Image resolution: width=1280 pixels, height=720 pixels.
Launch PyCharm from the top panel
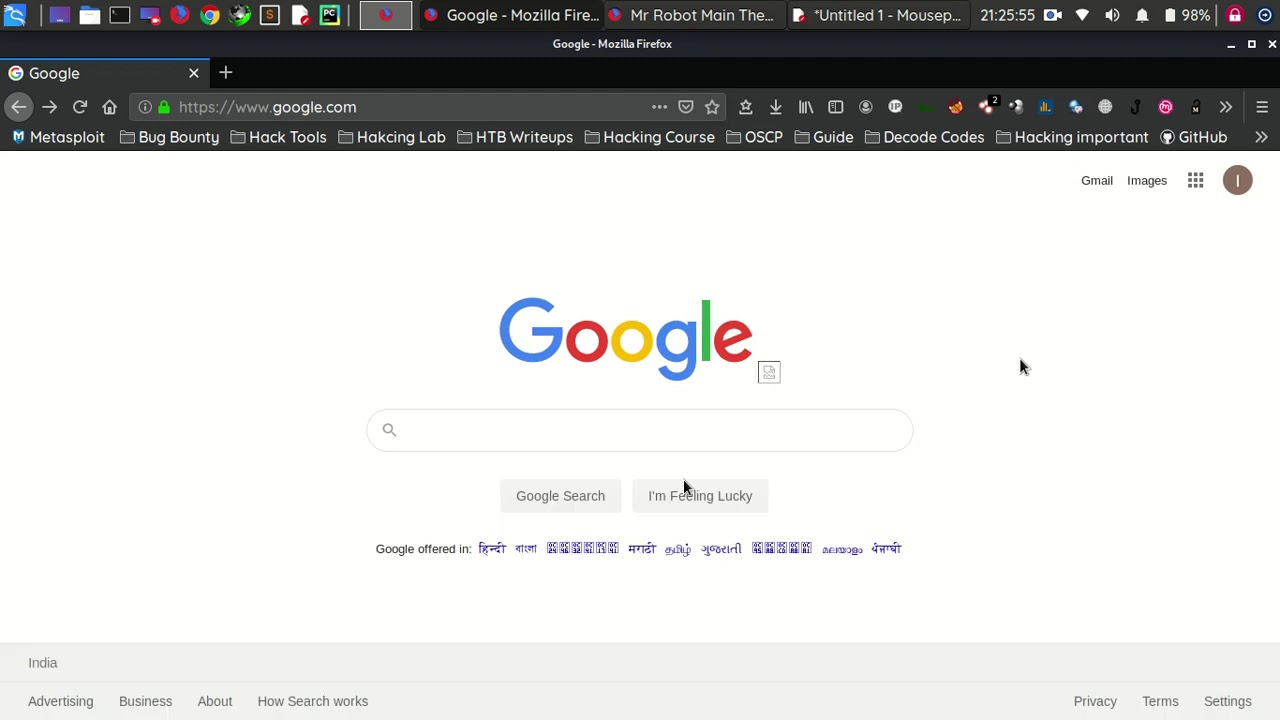coord(330,15)
